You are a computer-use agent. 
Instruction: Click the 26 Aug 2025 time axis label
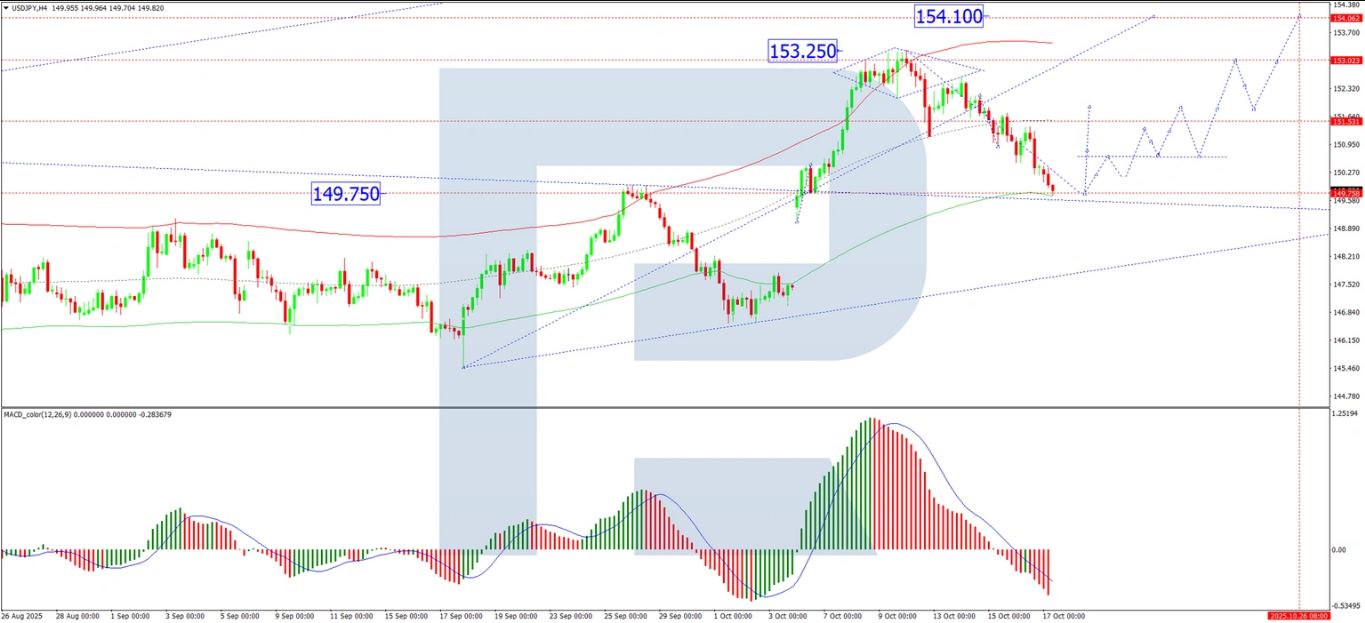click(x=20, y=616)
